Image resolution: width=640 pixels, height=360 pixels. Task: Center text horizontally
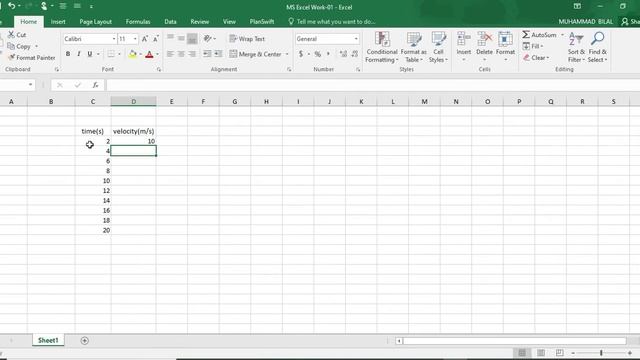tap(181, 54)
